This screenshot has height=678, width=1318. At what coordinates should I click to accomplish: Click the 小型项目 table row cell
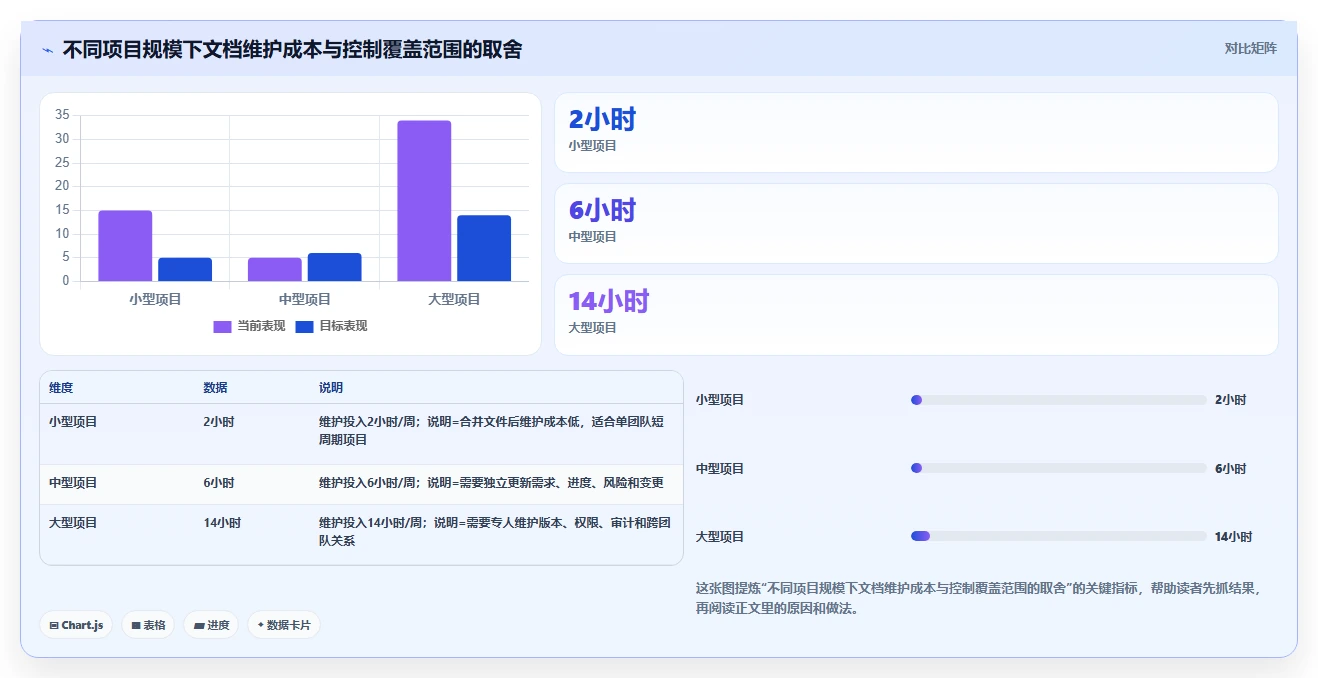click(x=73, y=422)
